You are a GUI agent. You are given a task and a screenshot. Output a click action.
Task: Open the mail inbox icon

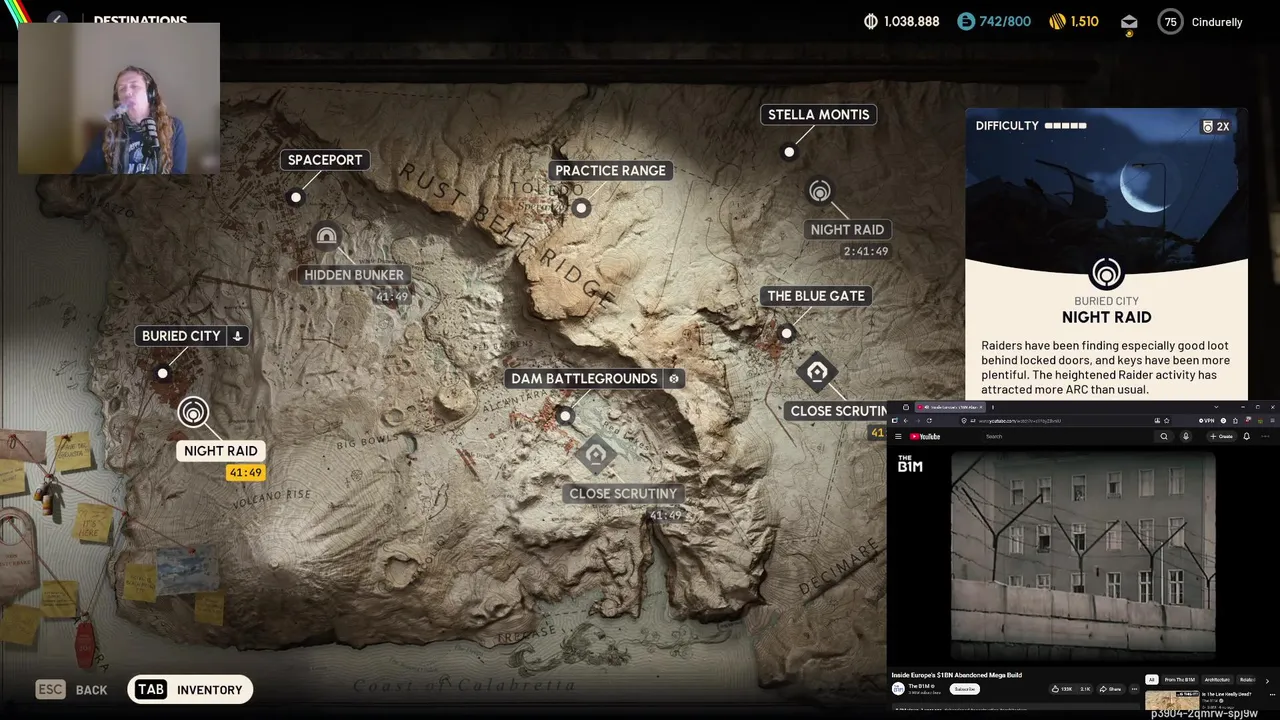click(1129, 22)
